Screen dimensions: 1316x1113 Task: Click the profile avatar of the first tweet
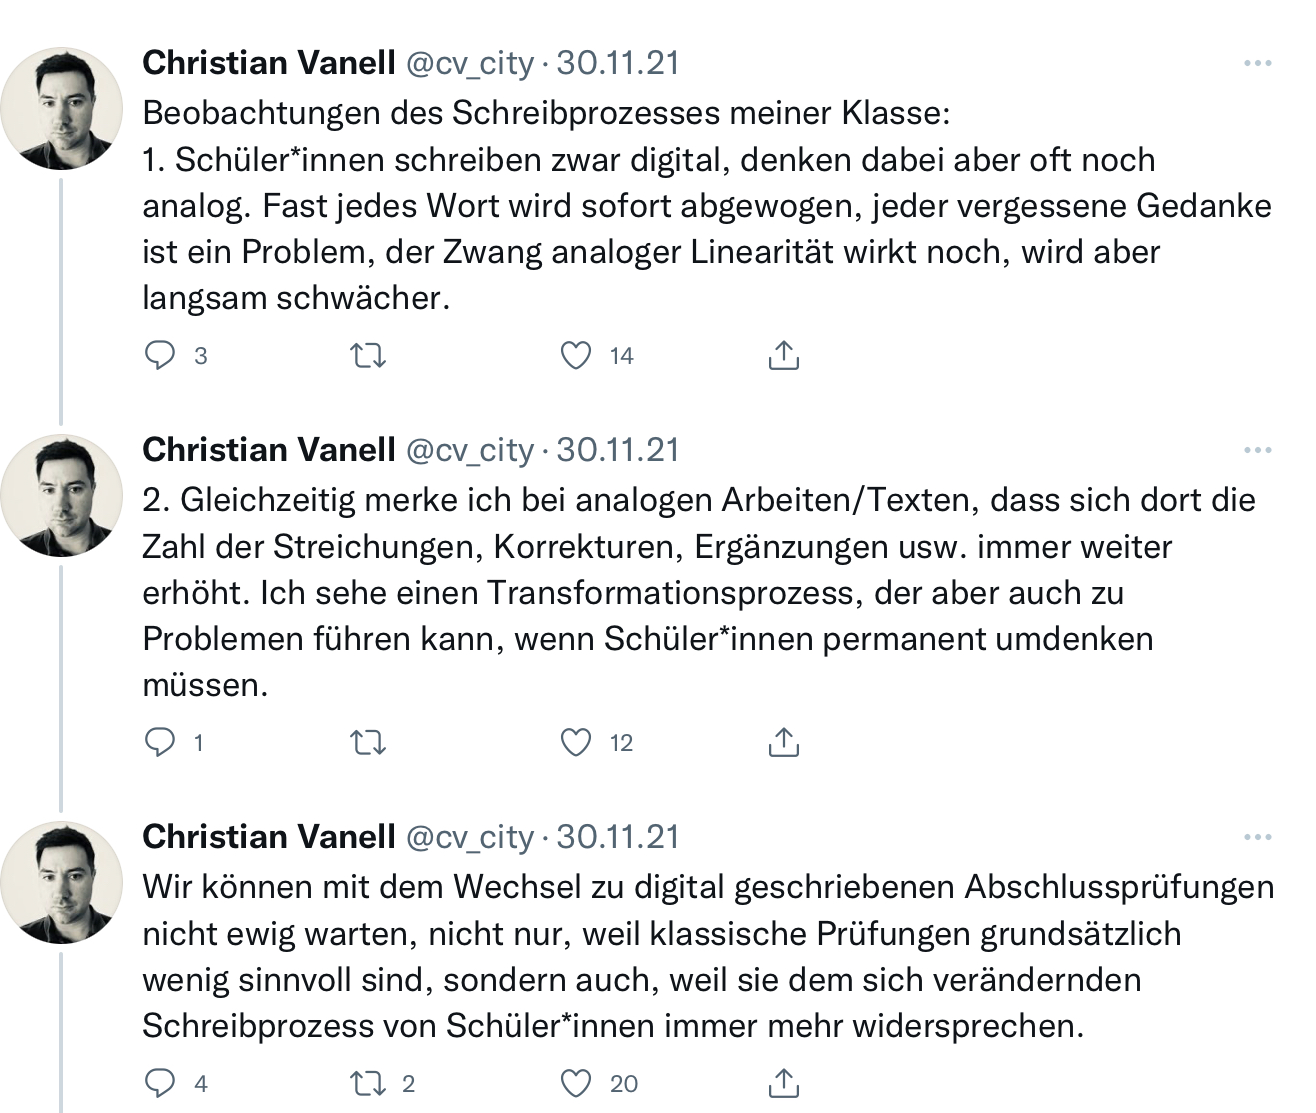[x=61, y=108]
